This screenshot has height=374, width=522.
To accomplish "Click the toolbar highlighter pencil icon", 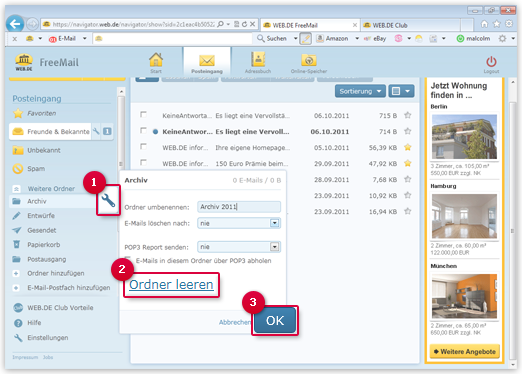I will pos(305,39).
